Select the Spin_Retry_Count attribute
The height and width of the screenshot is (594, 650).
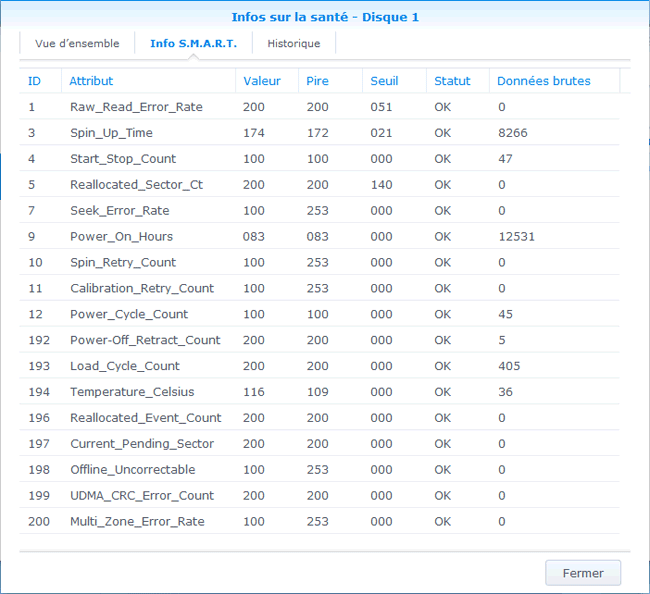pyautogui.click(x=123, y=262)
